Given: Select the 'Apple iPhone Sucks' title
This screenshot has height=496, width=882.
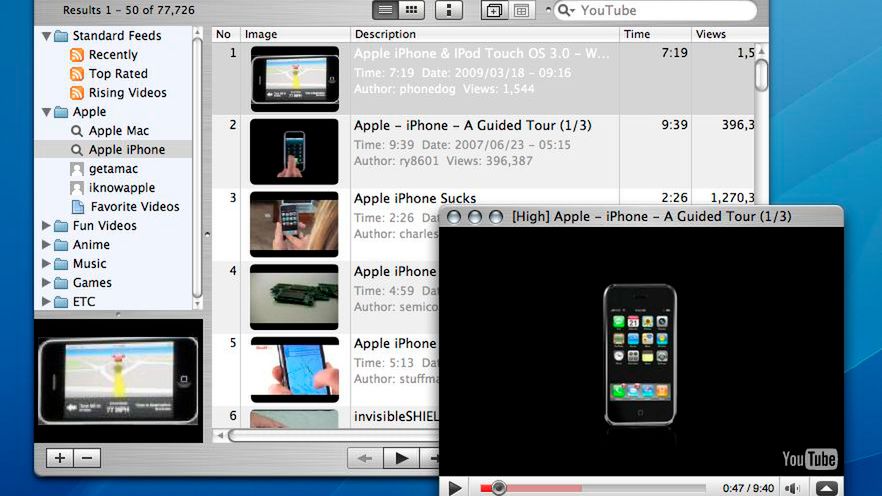Looking at the screenshot, I should (415, 199).
